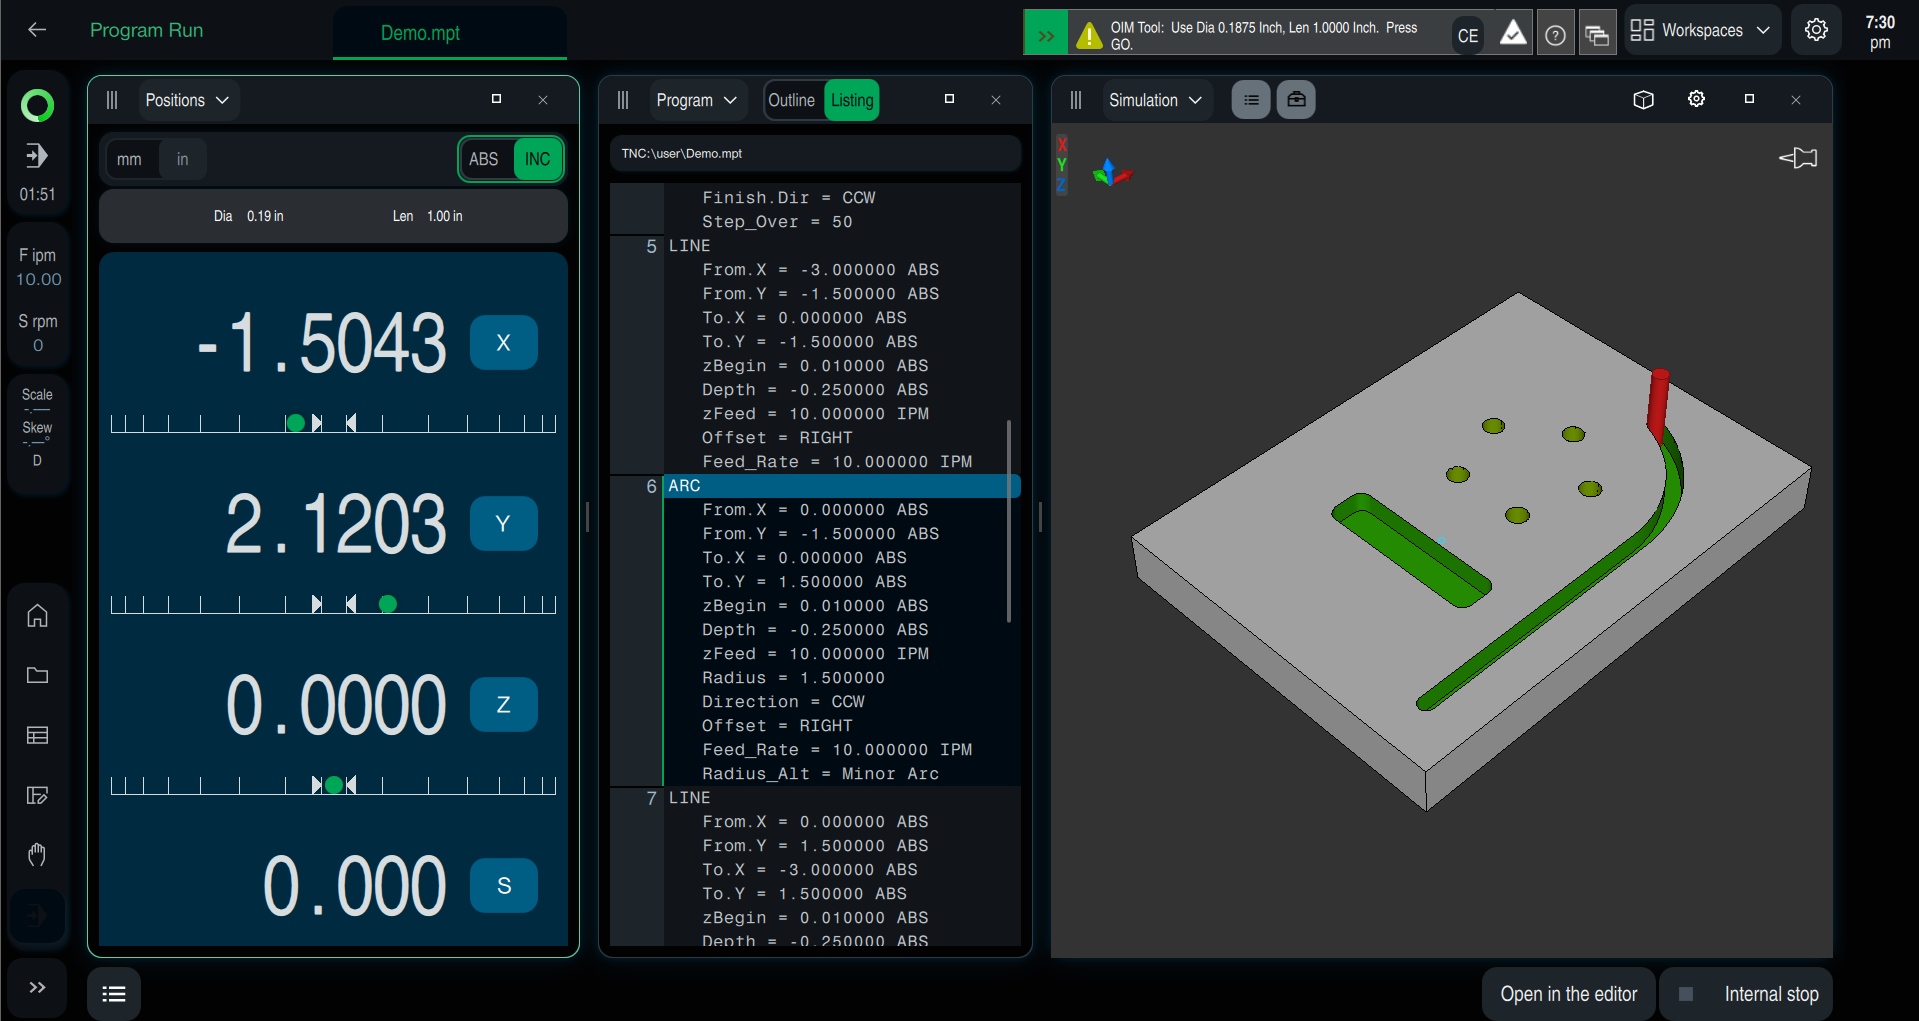Click the coordinate axes icon in Simulation
The height and width of the screenshot is (1021, 1919).
(x=1111, y=173)
